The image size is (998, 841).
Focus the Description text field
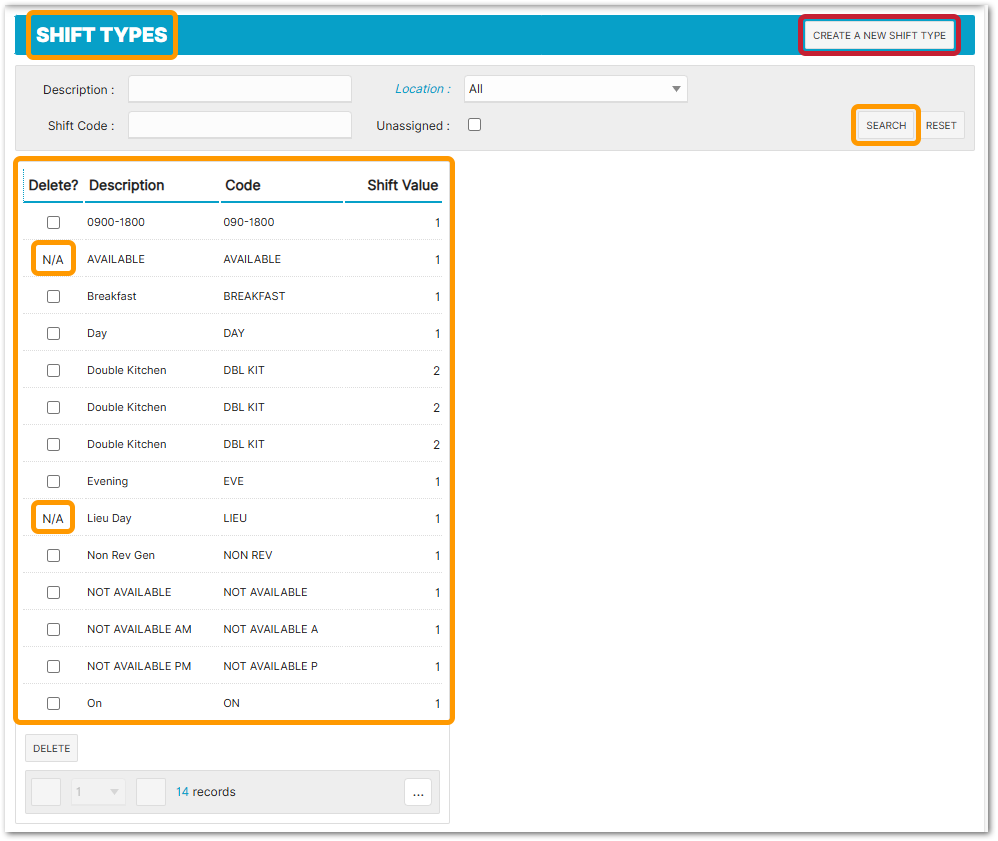(240, 89)
